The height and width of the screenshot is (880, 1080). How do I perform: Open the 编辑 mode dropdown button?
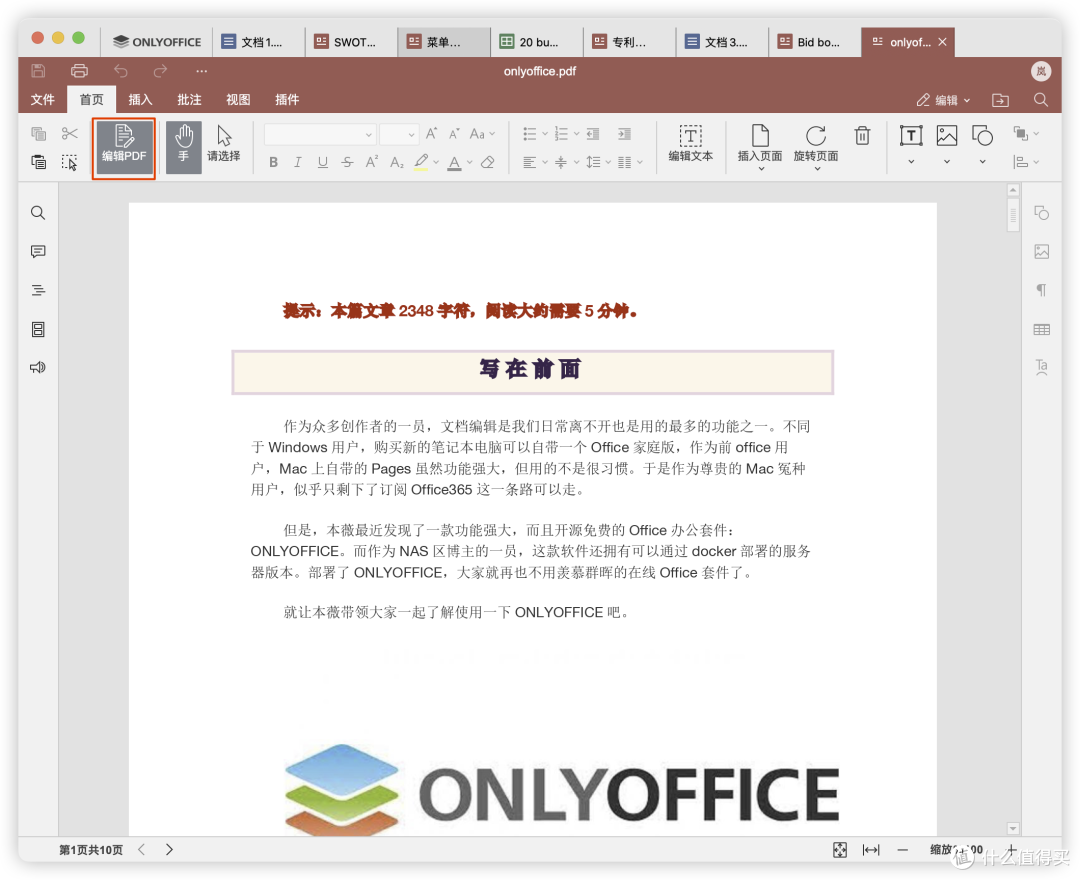tap(943, 100)
